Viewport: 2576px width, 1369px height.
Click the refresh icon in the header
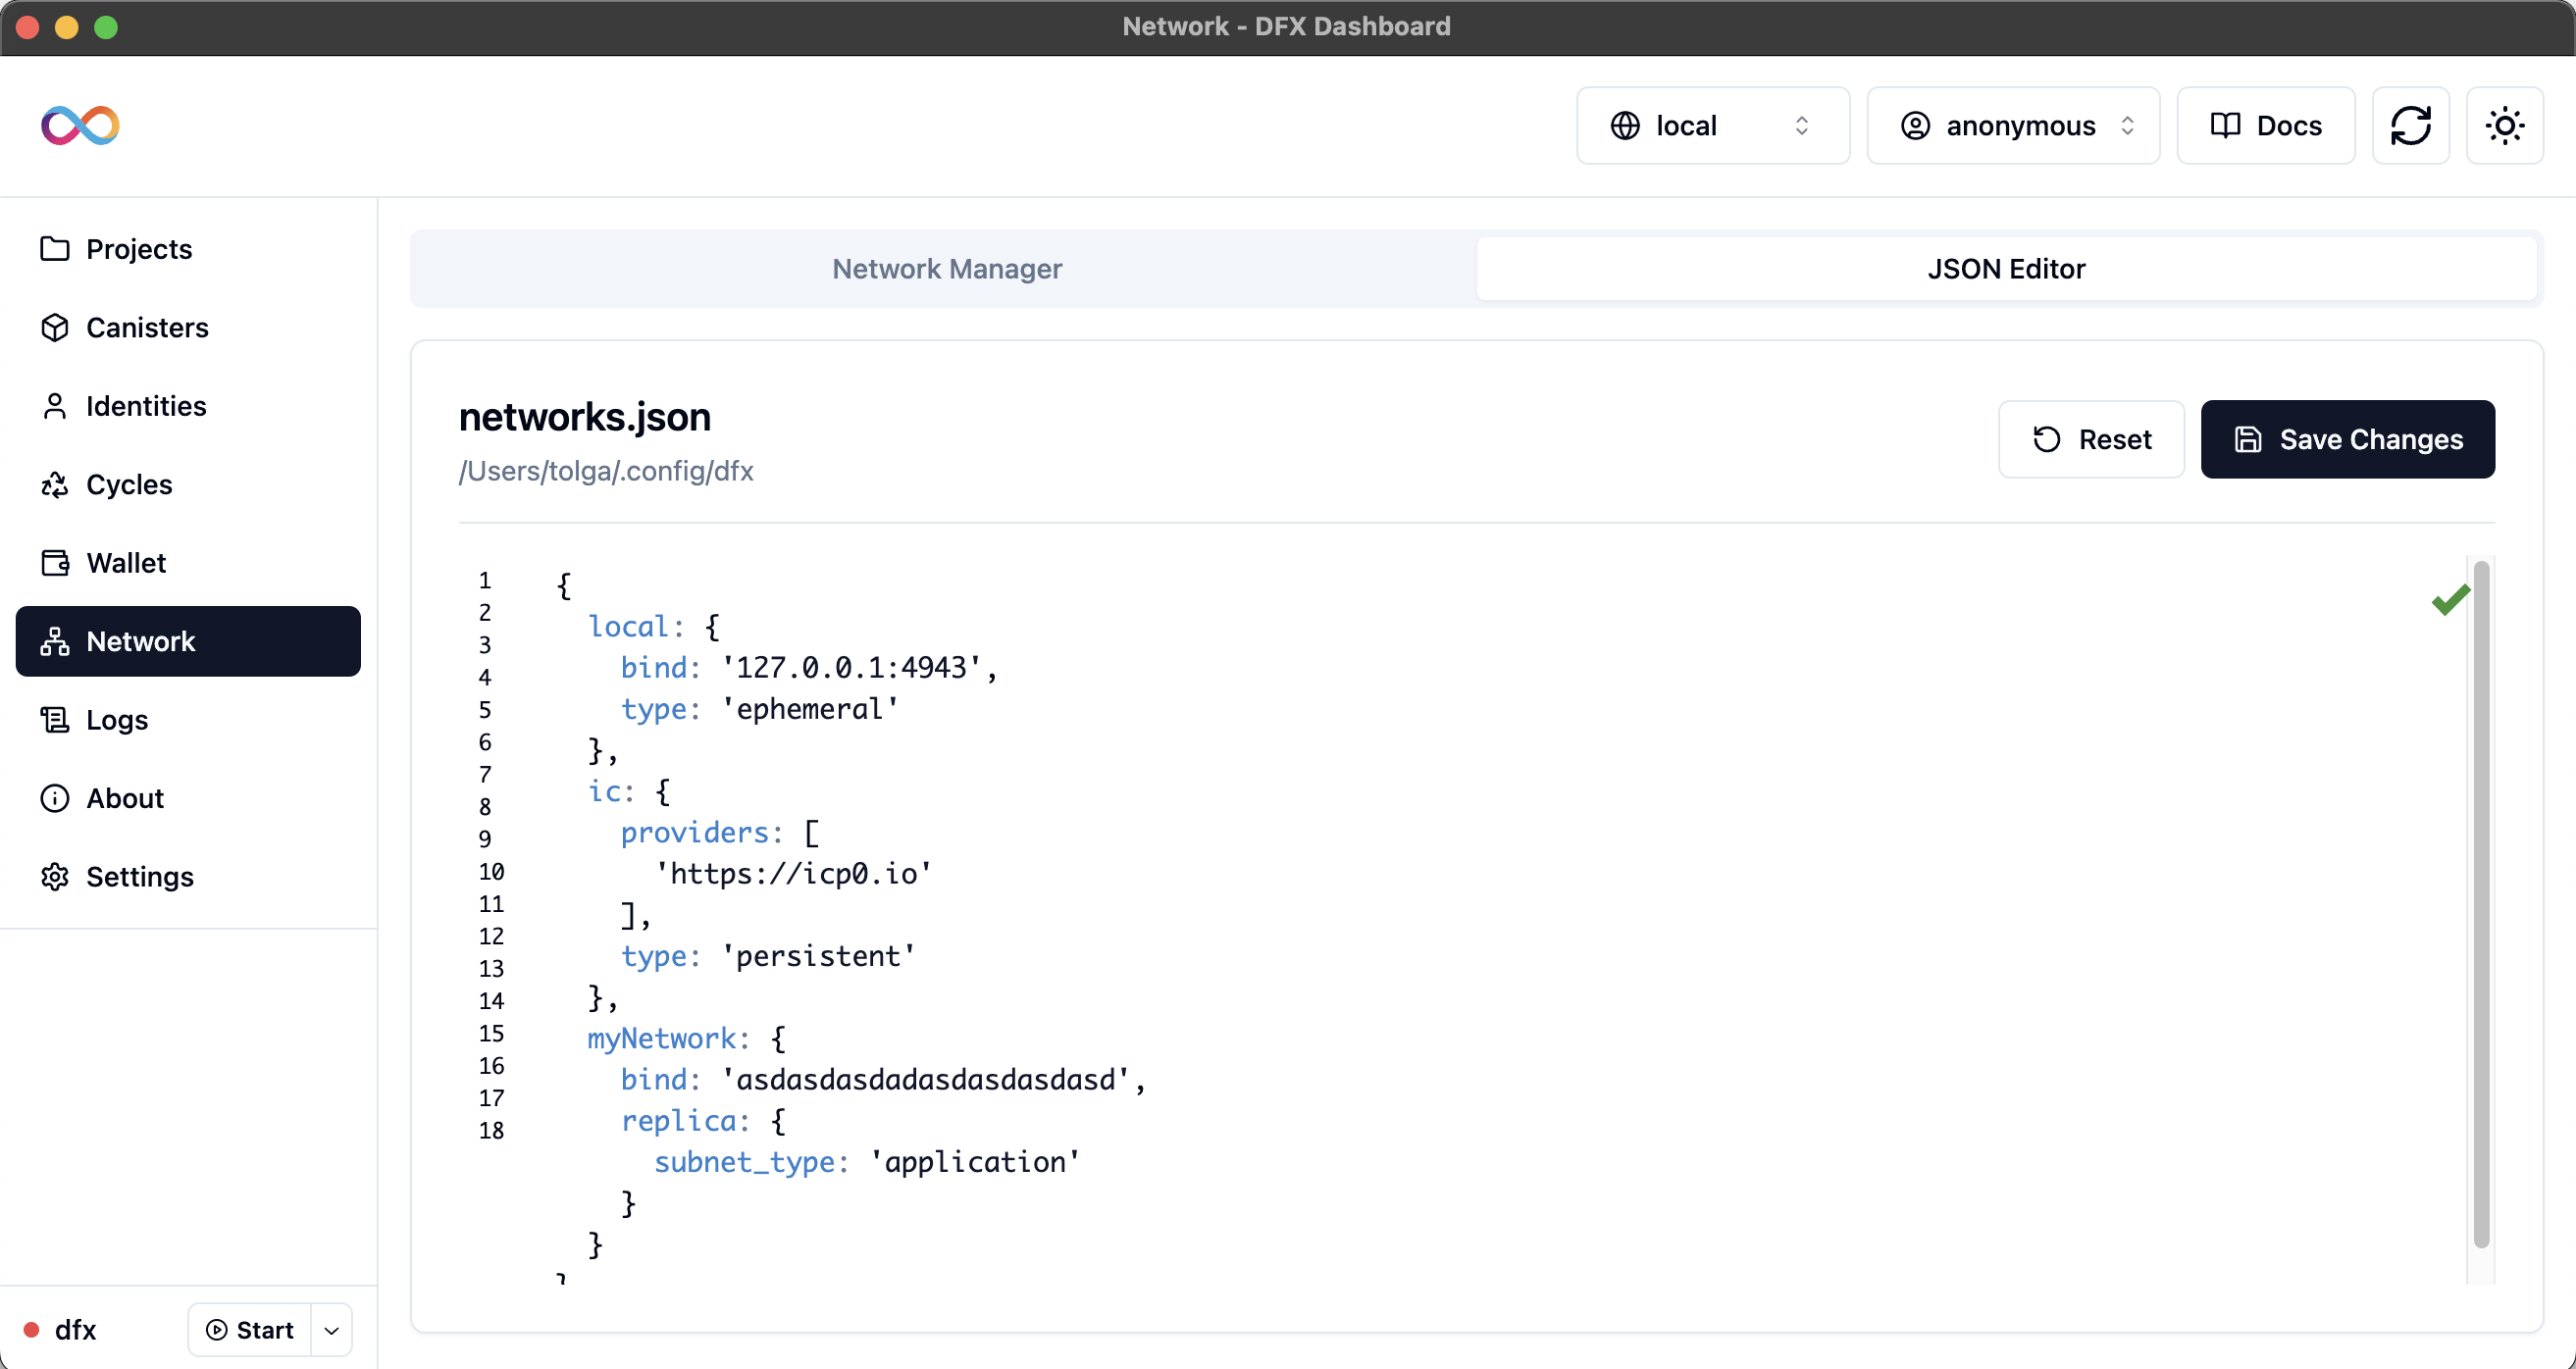coord(2411,125)
